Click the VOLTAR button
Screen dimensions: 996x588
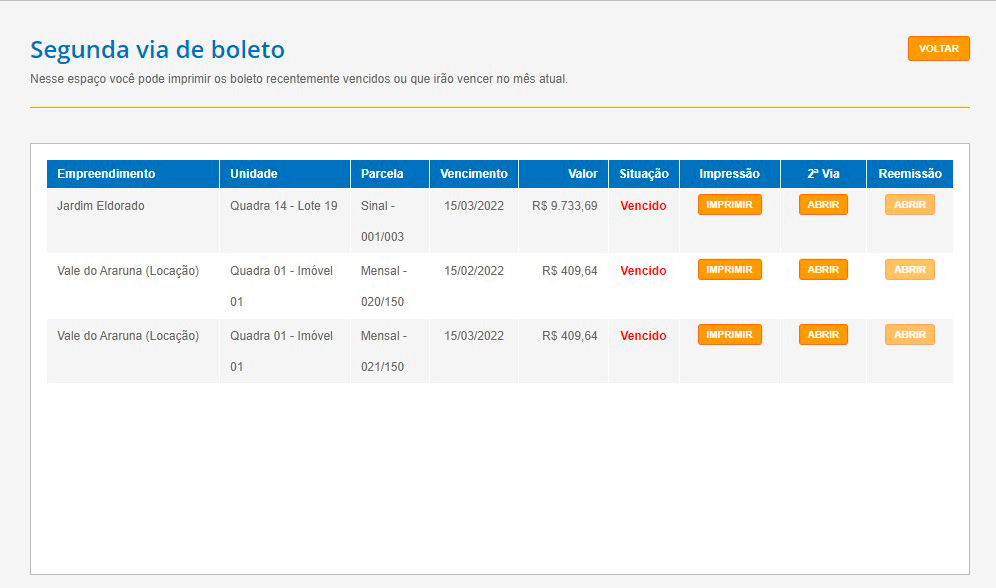click(x=937, y=48)
